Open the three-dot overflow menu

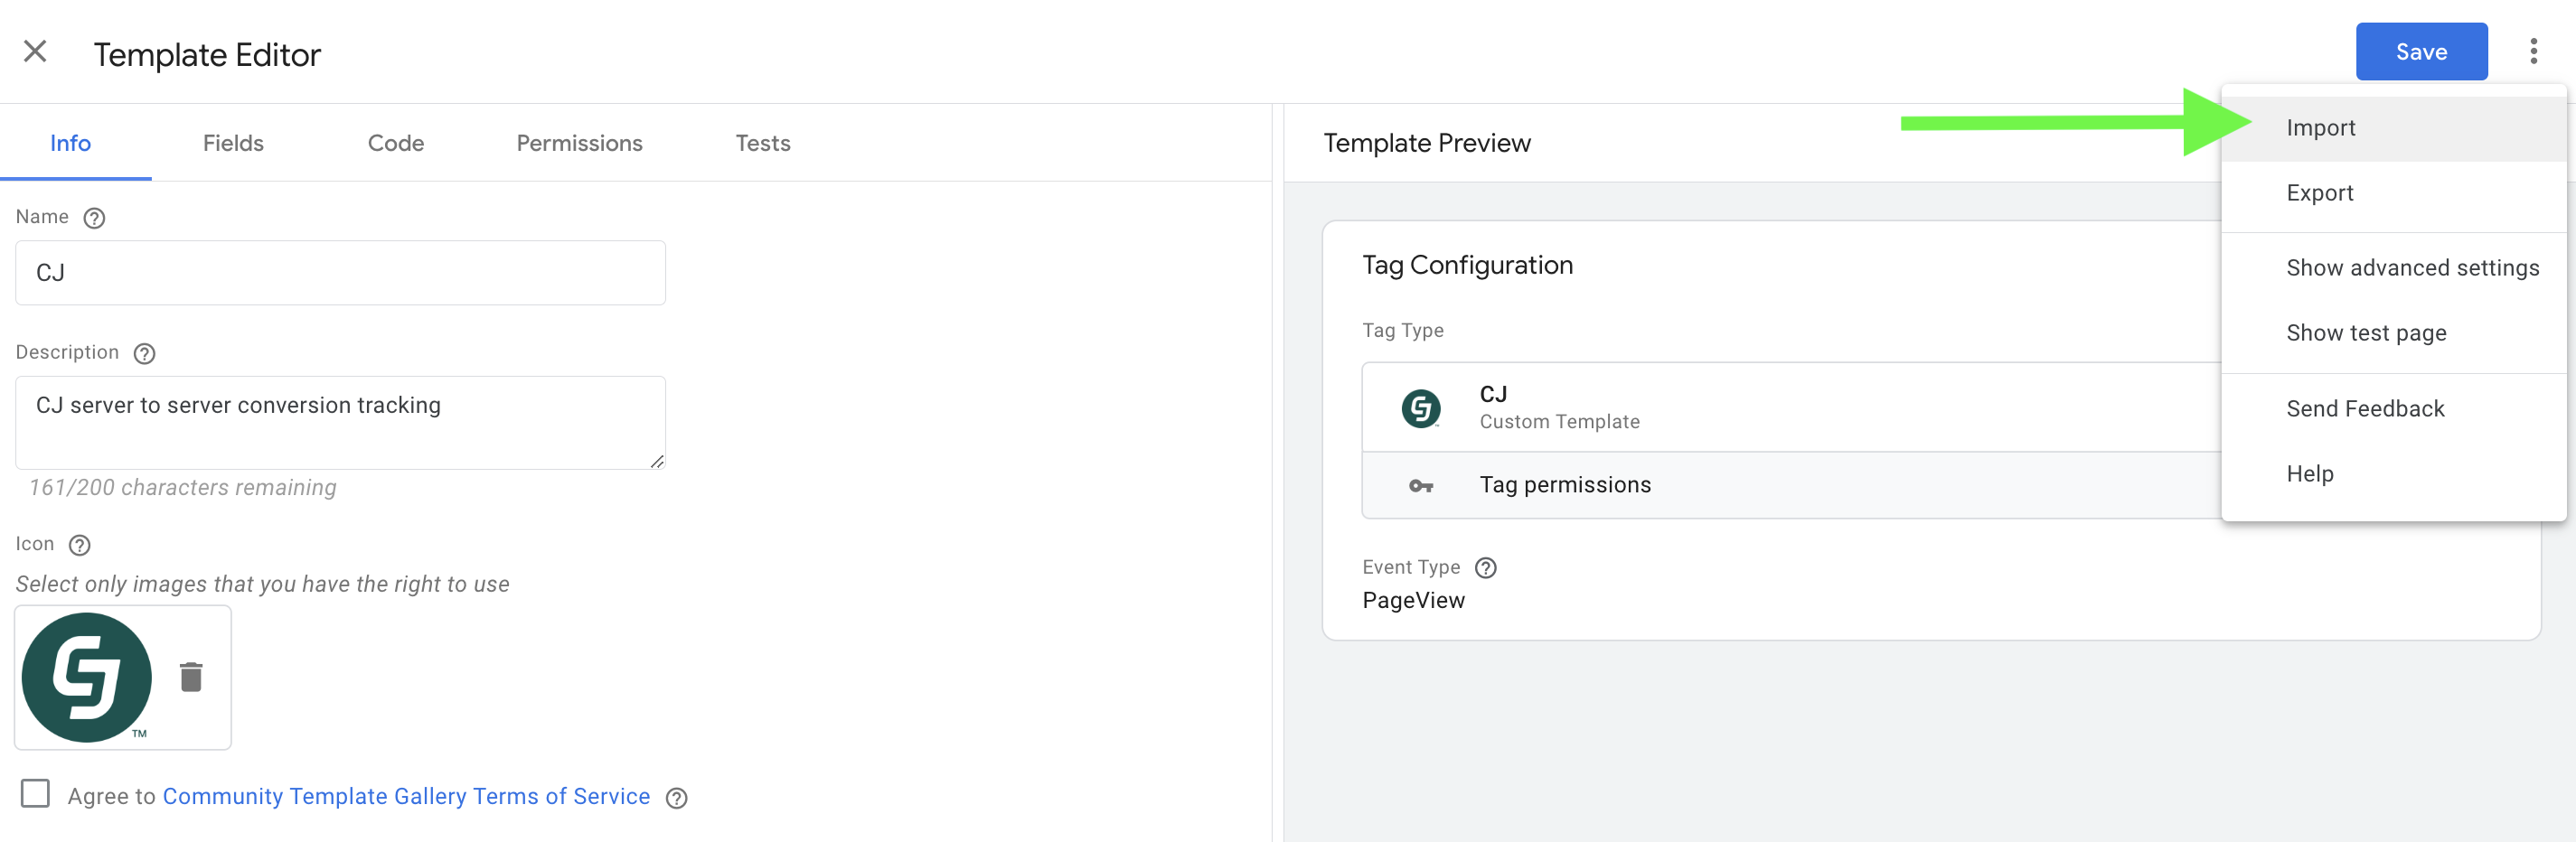tap(2536, 51)
